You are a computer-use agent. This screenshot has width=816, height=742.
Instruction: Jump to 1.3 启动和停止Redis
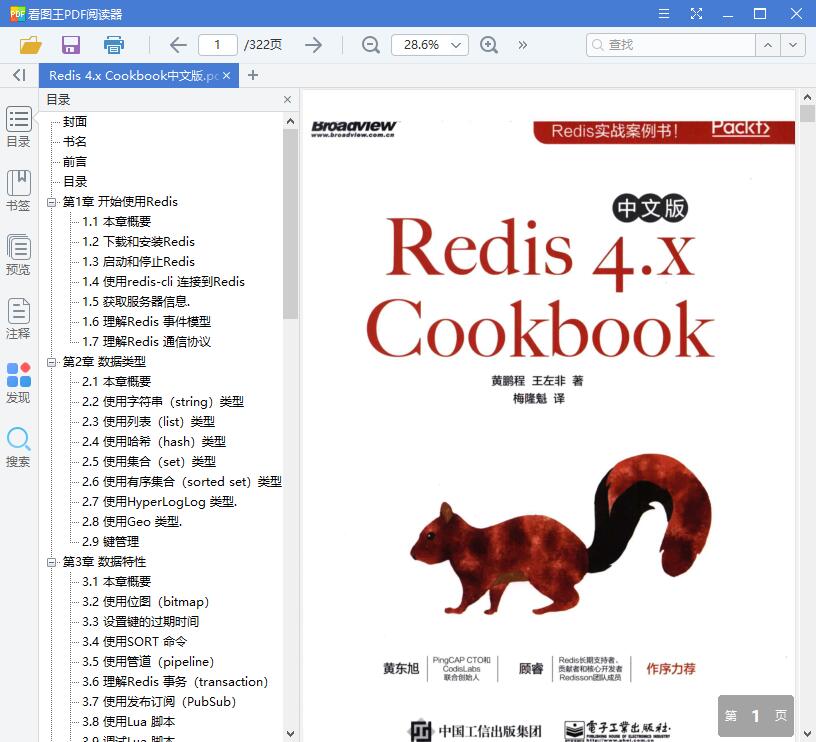(x=138, y=262)
